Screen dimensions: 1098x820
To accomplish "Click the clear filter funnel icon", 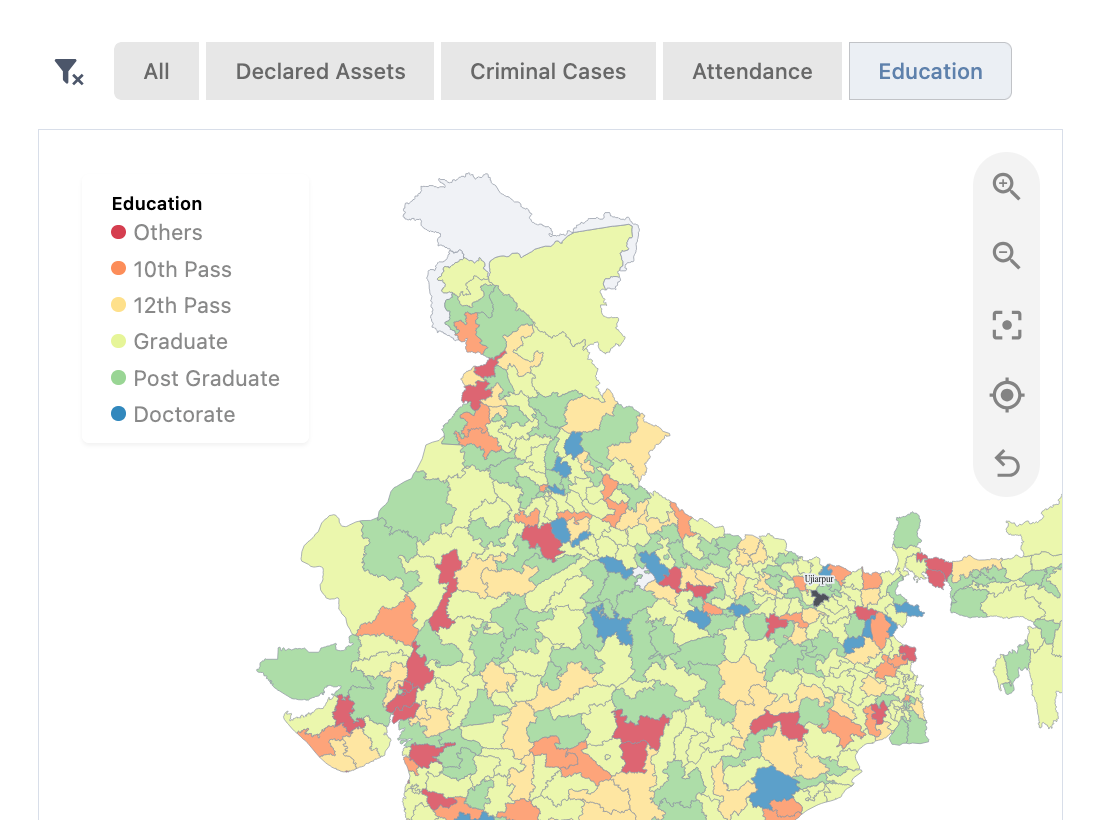I will click(68, 72).
